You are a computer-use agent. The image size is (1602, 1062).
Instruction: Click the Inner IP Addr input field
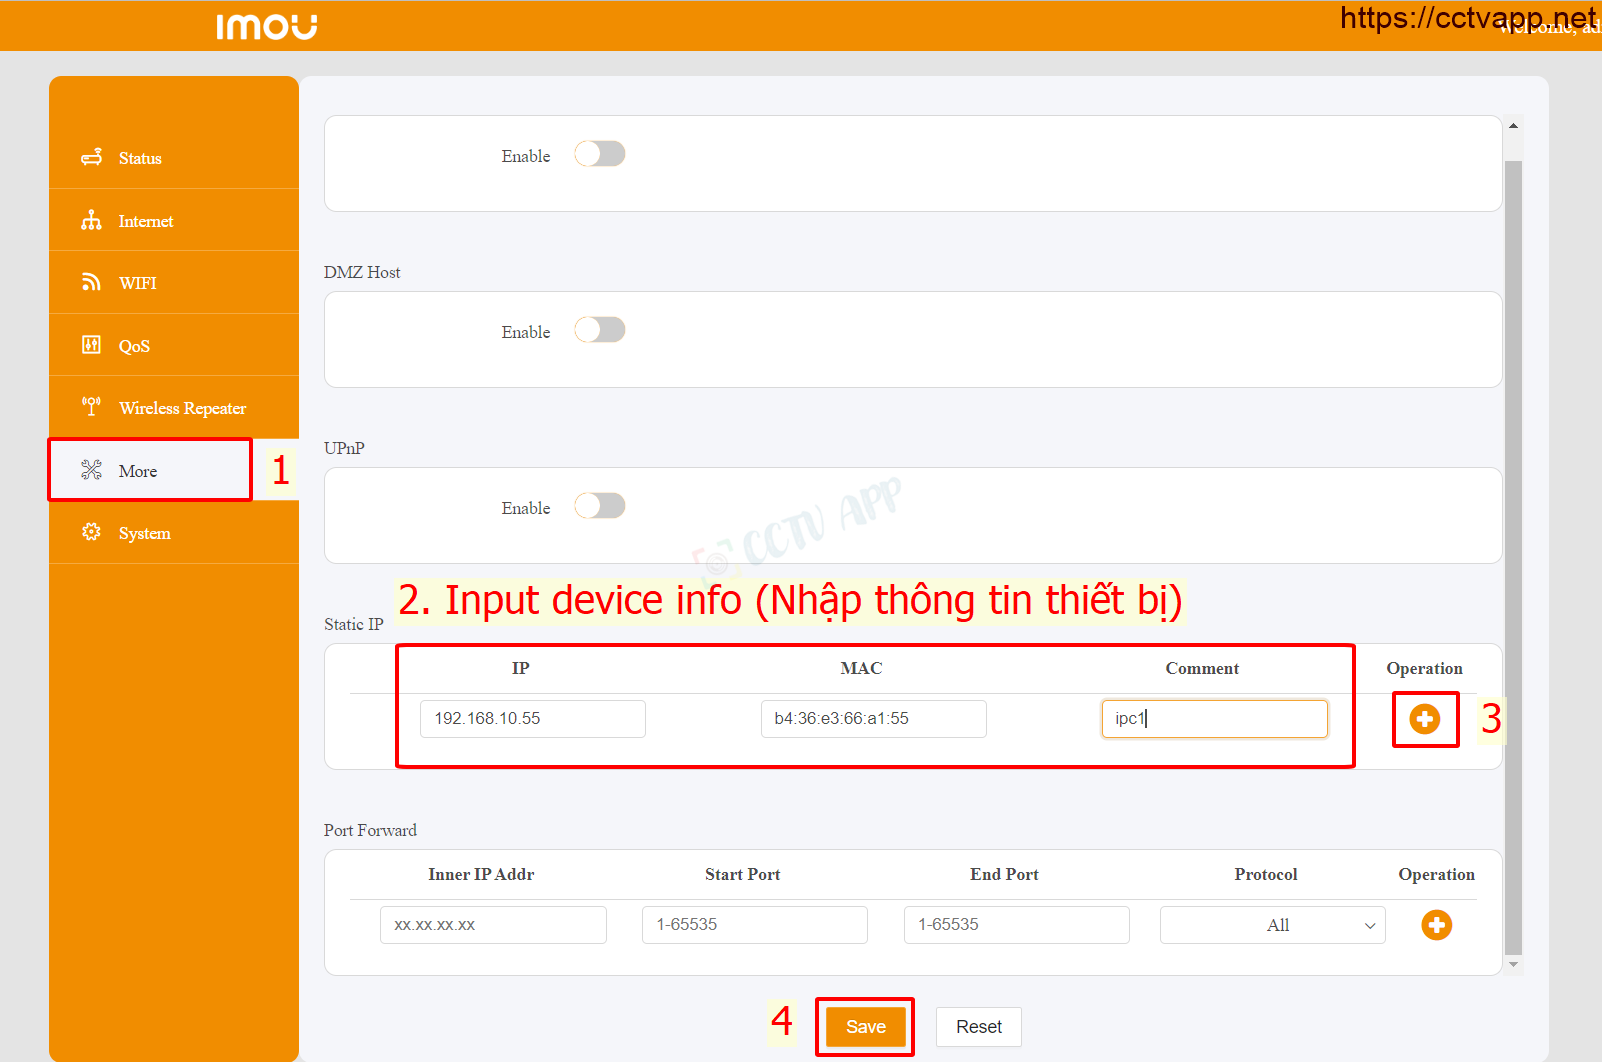pos(493,925)
